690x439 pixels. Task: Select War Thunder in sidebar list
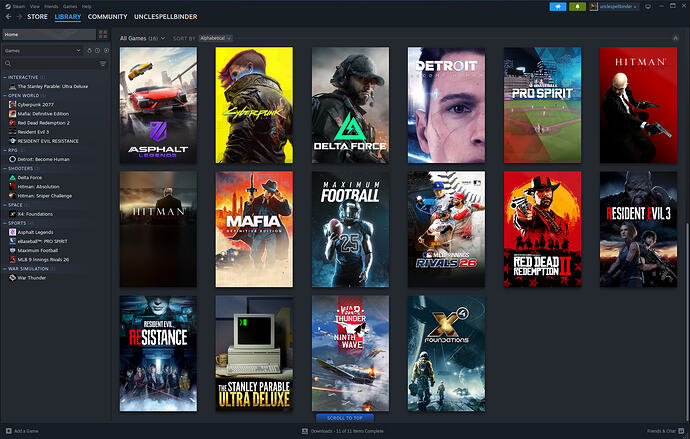27,278
